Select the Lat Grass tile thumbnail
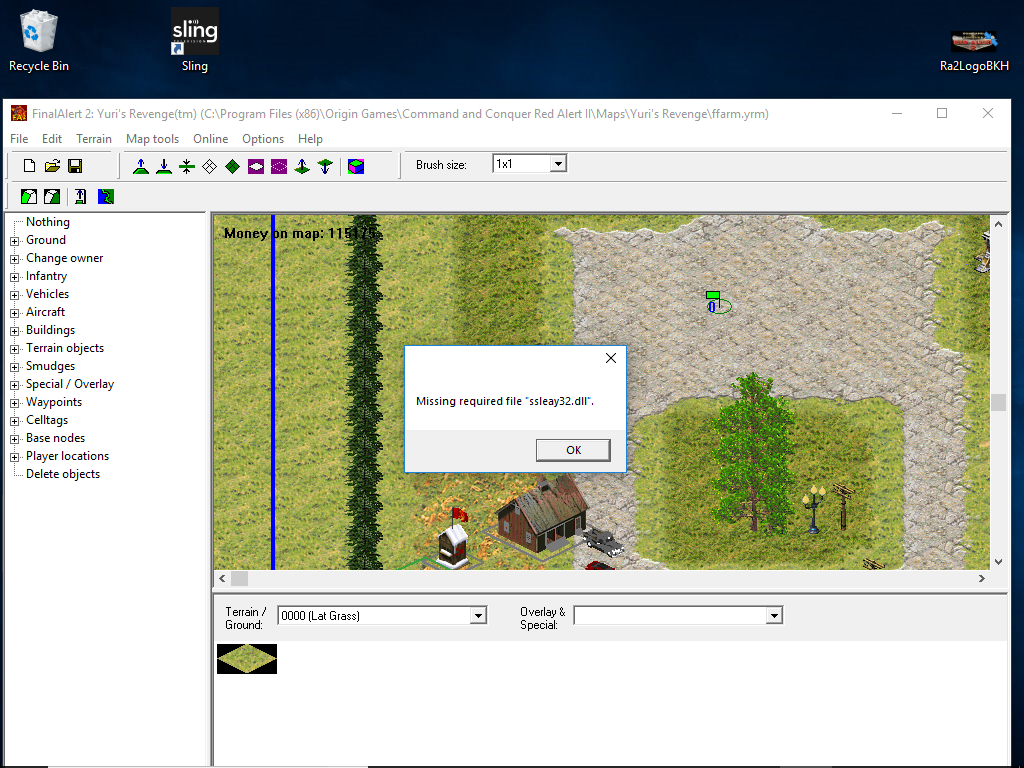Image resolution: width=1024 pixels, height=768 pixels. click(x=247, y=659)
